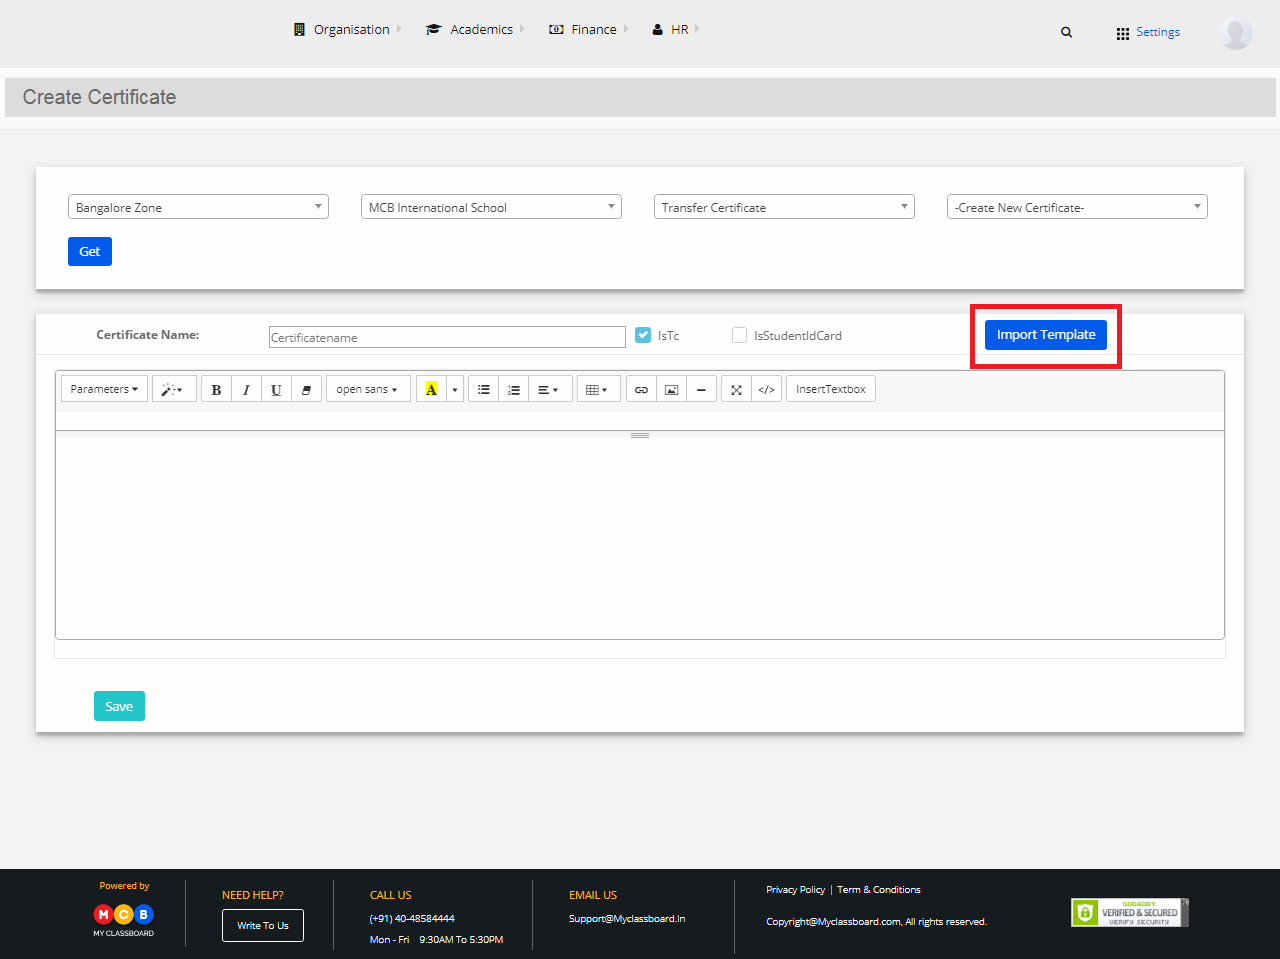
Task: Switch the editor to fullscreen mode
Action: (736, 389)
